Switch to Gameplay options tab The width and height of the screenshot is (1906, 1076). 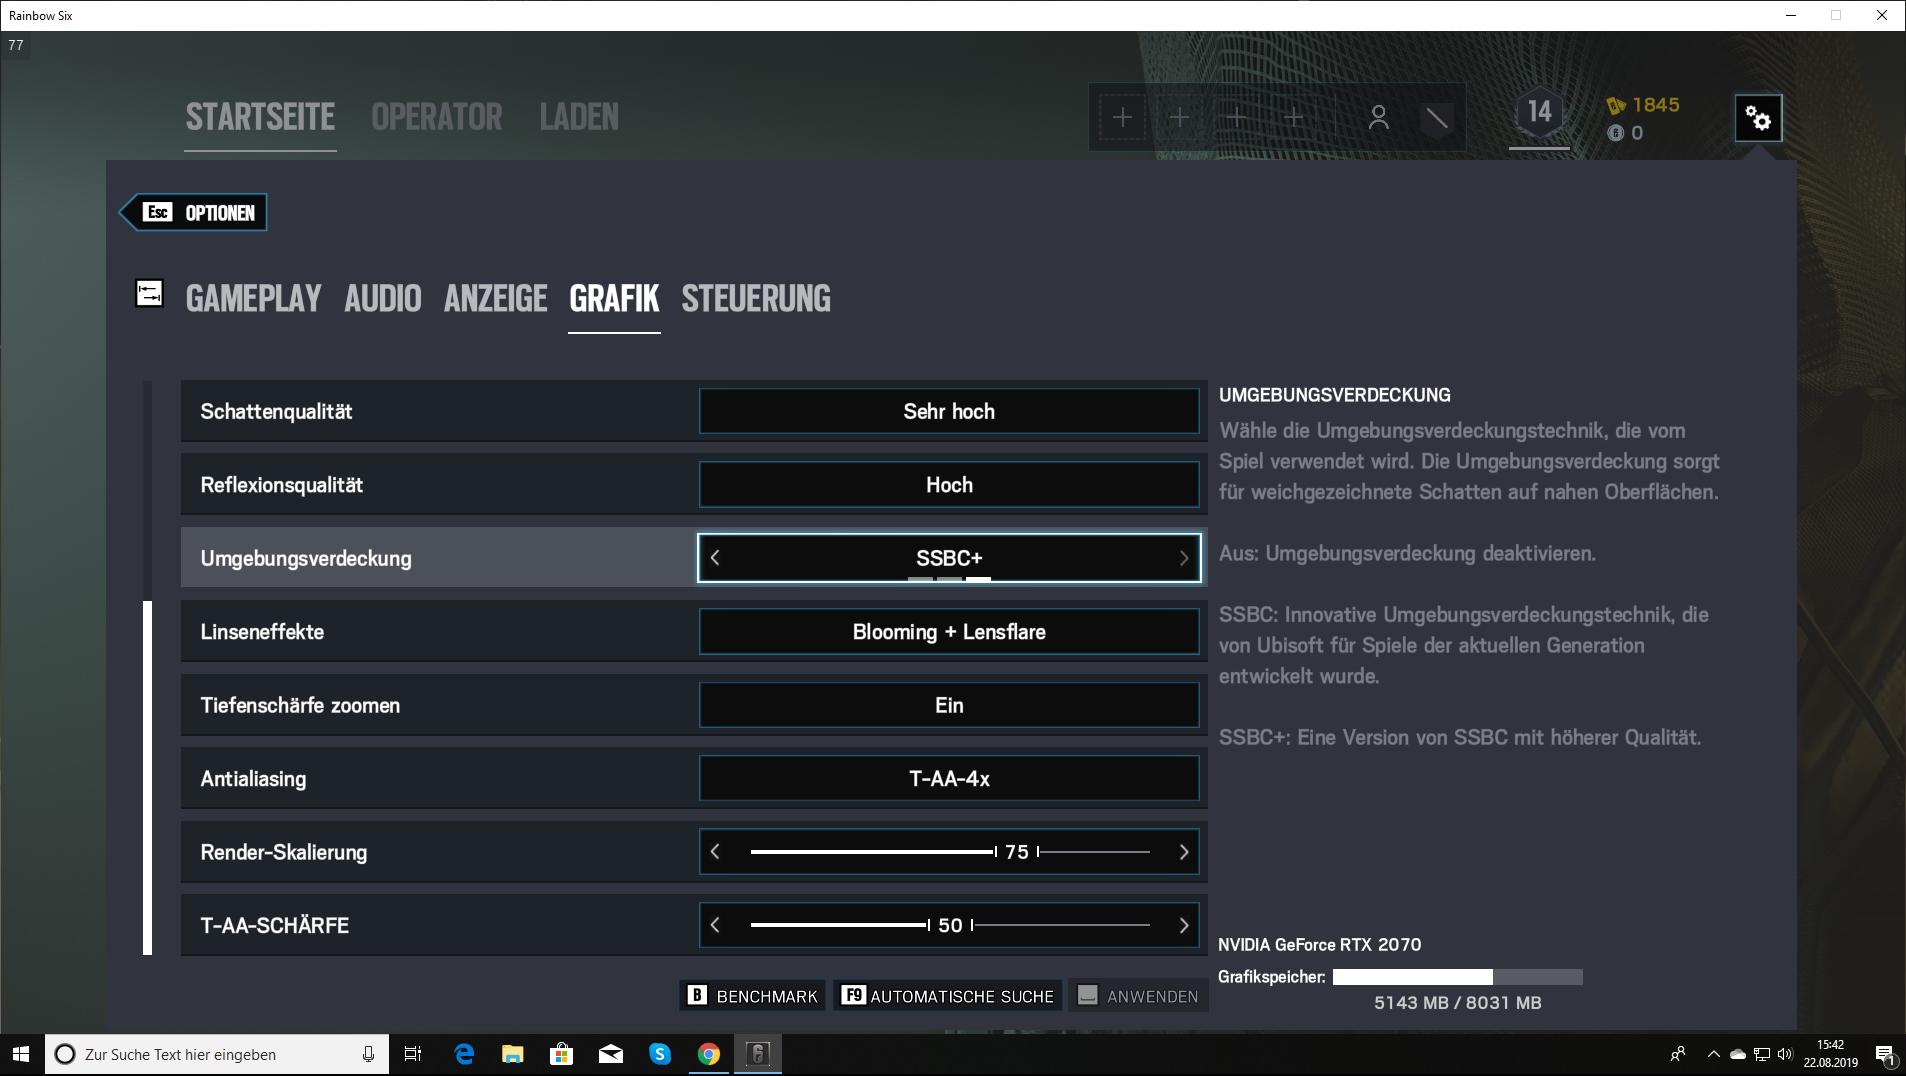(254, 298)
